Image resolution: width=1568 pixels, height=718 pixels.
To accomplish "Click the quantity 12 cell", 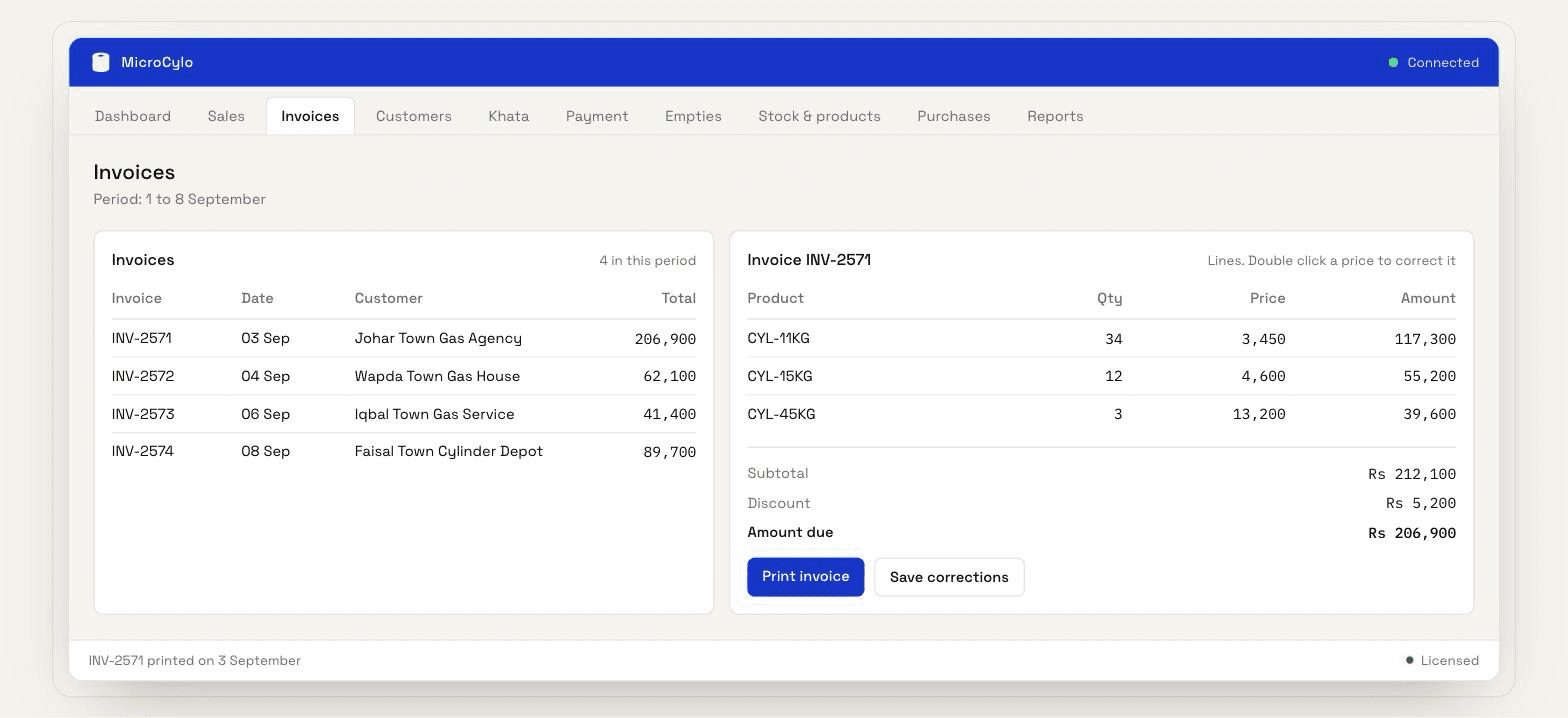I will (x=1113, y=377).
